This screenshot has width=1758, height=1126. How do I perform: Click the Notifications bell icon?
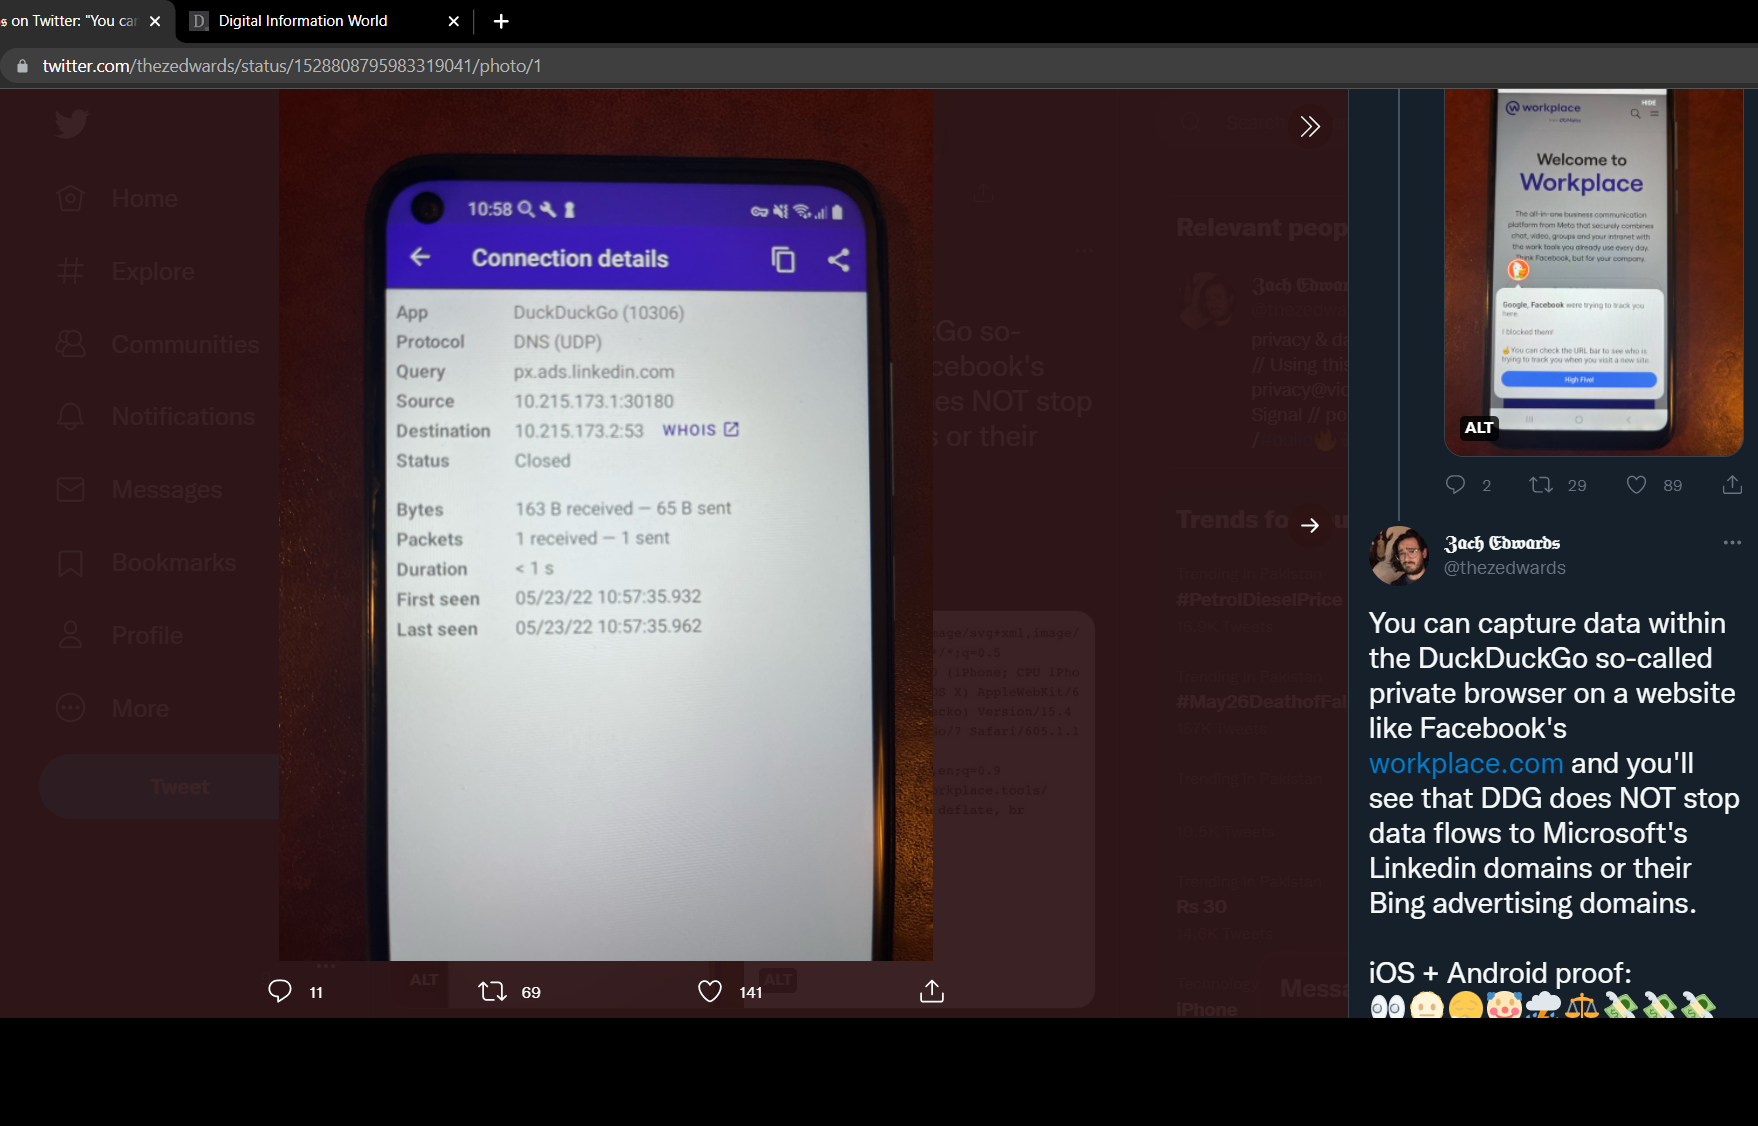tap(71, 417)
